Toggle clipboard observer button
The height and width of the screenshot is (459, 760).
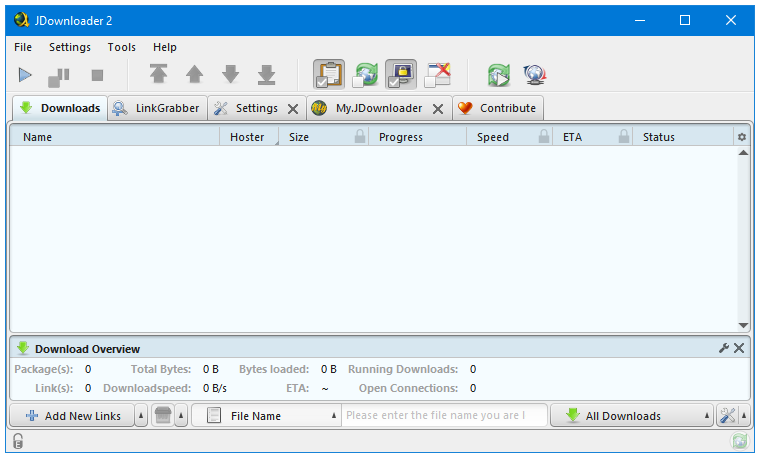point(329,75)
